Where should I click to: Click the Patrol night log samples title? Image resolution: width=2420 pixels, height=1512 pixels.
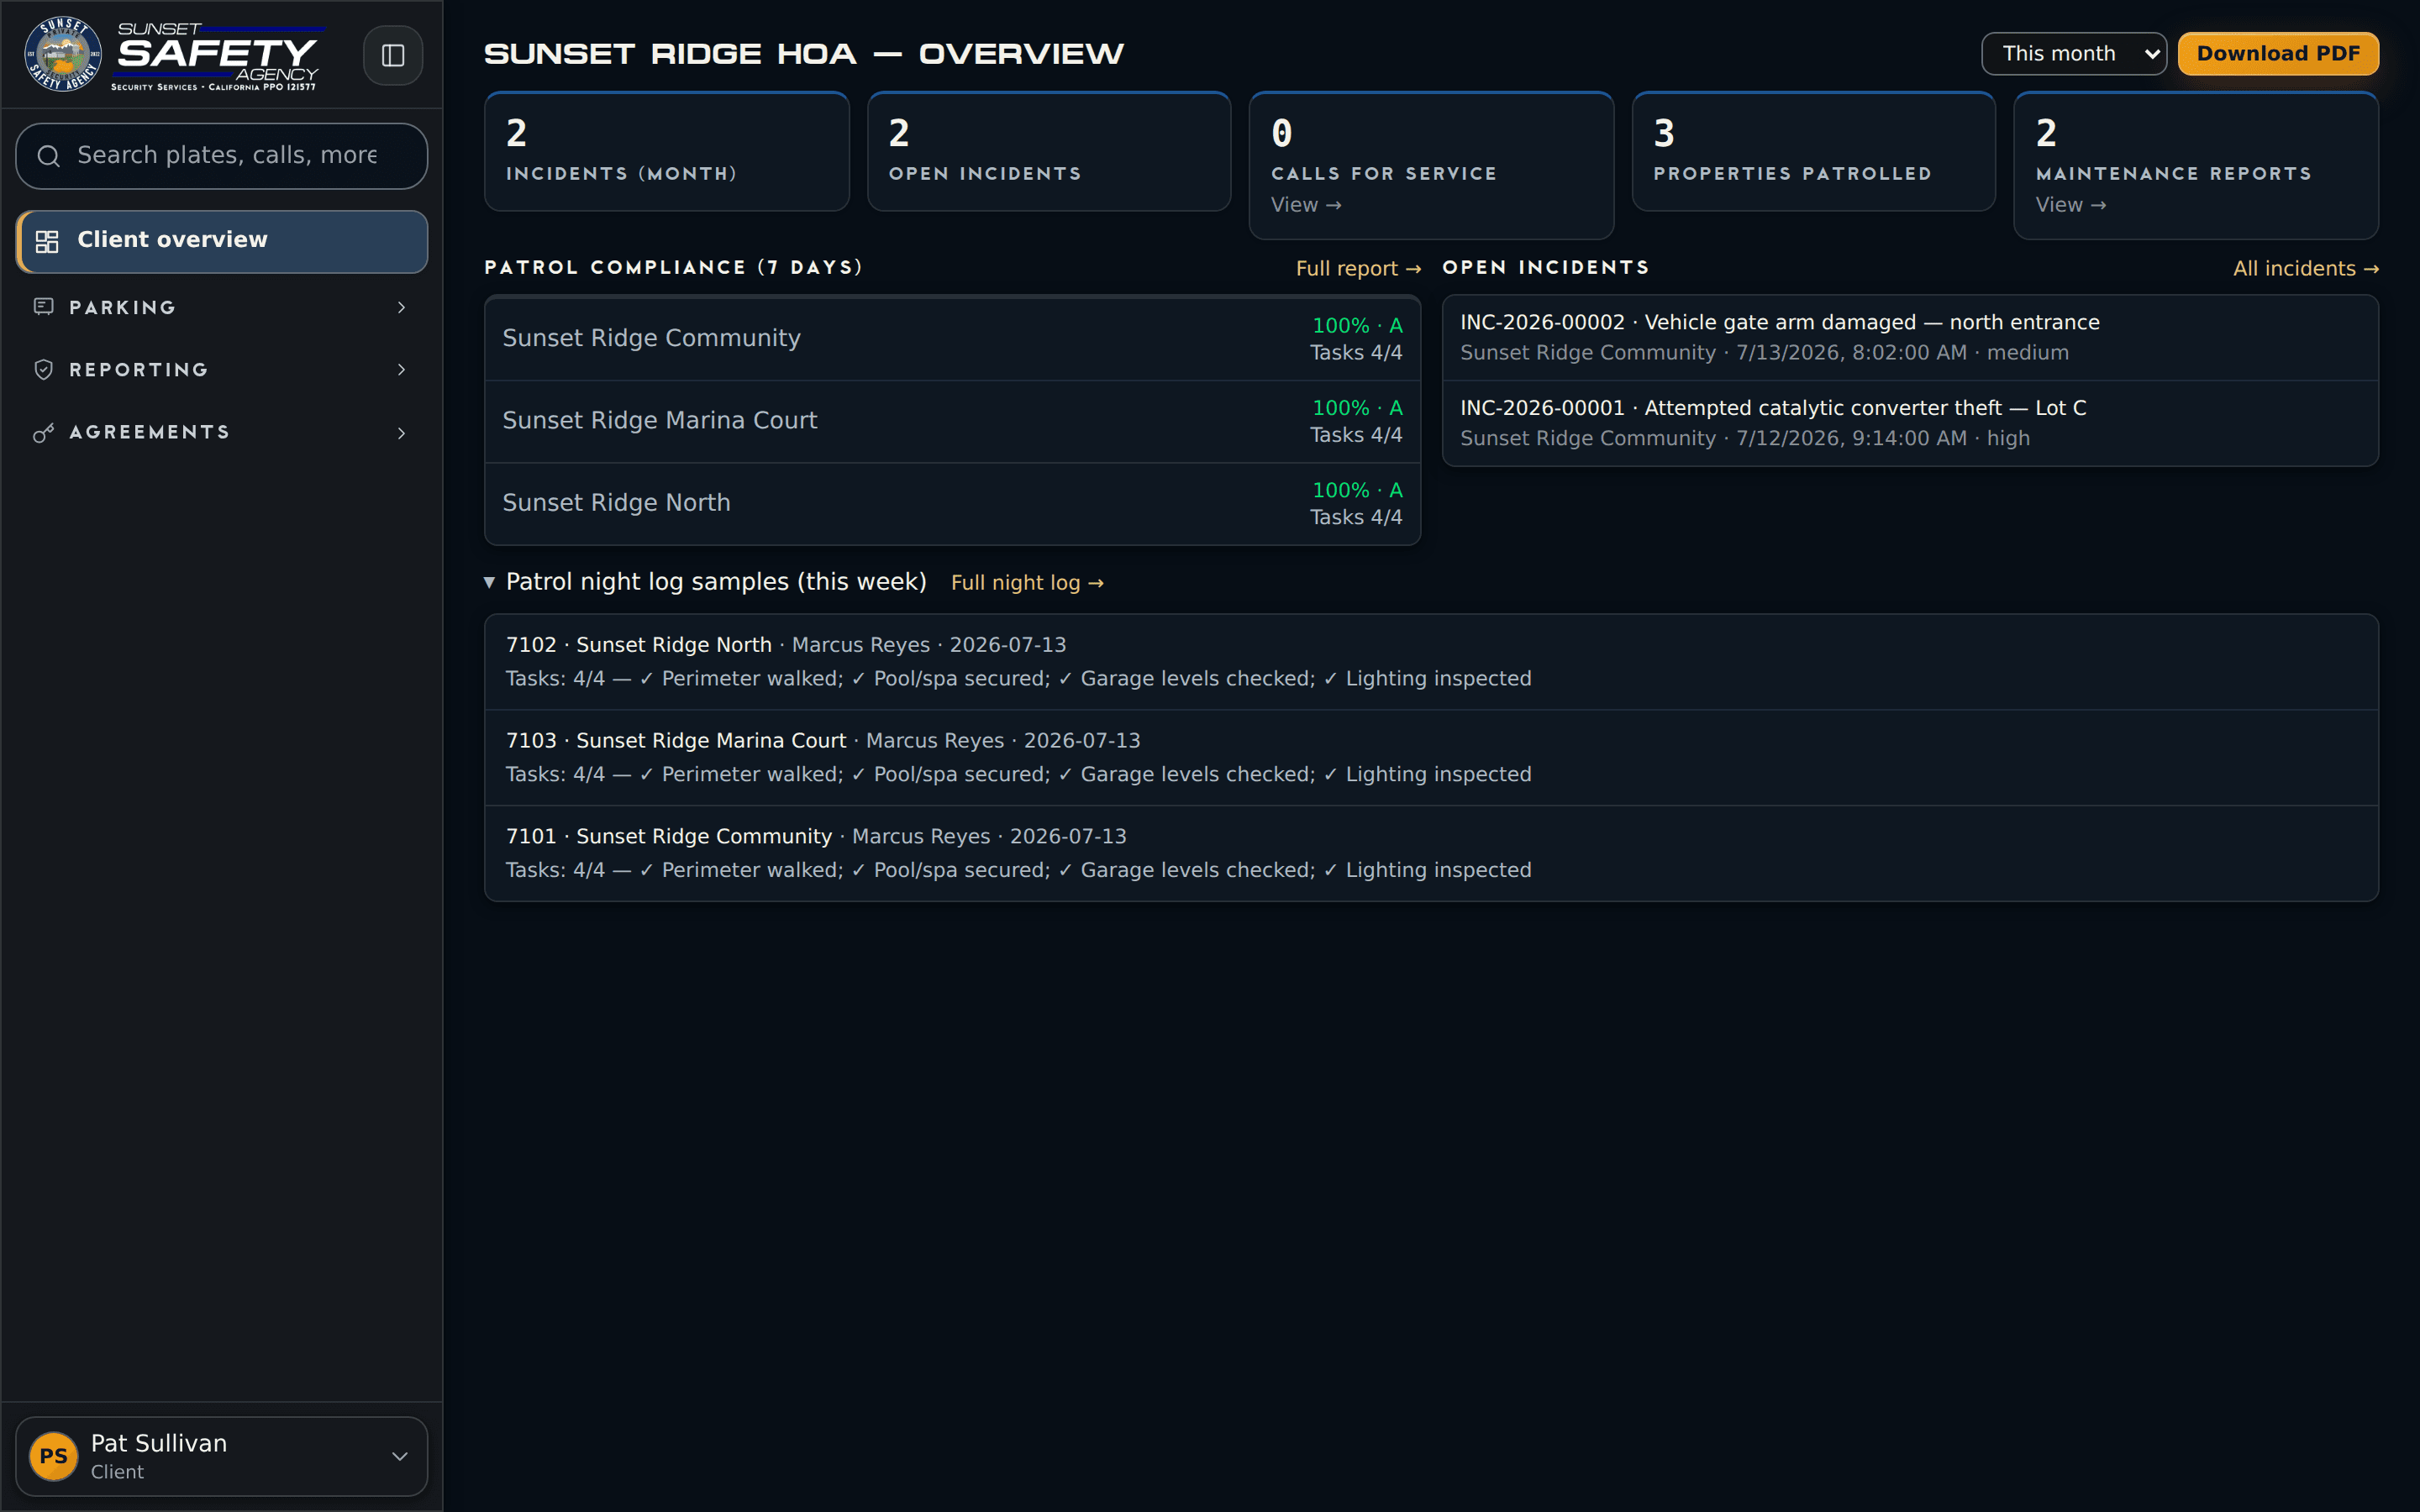click(x=716, y=582)
